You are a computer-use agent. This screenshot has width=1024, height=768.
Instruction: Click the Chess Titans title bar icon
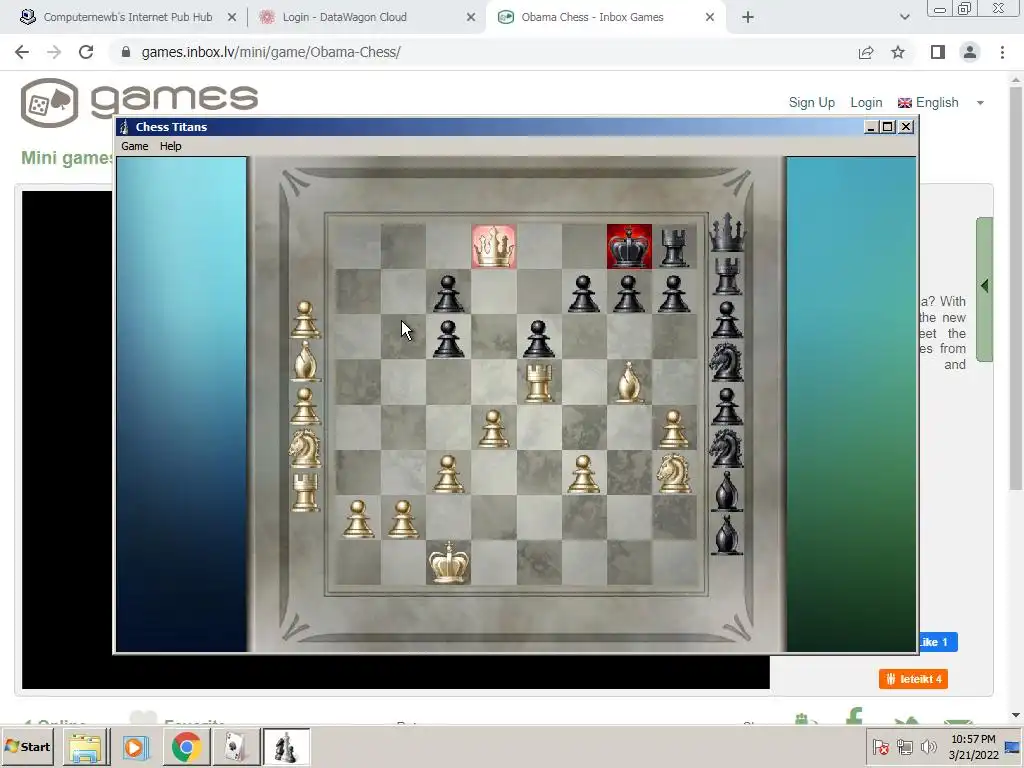click(125, 127)
